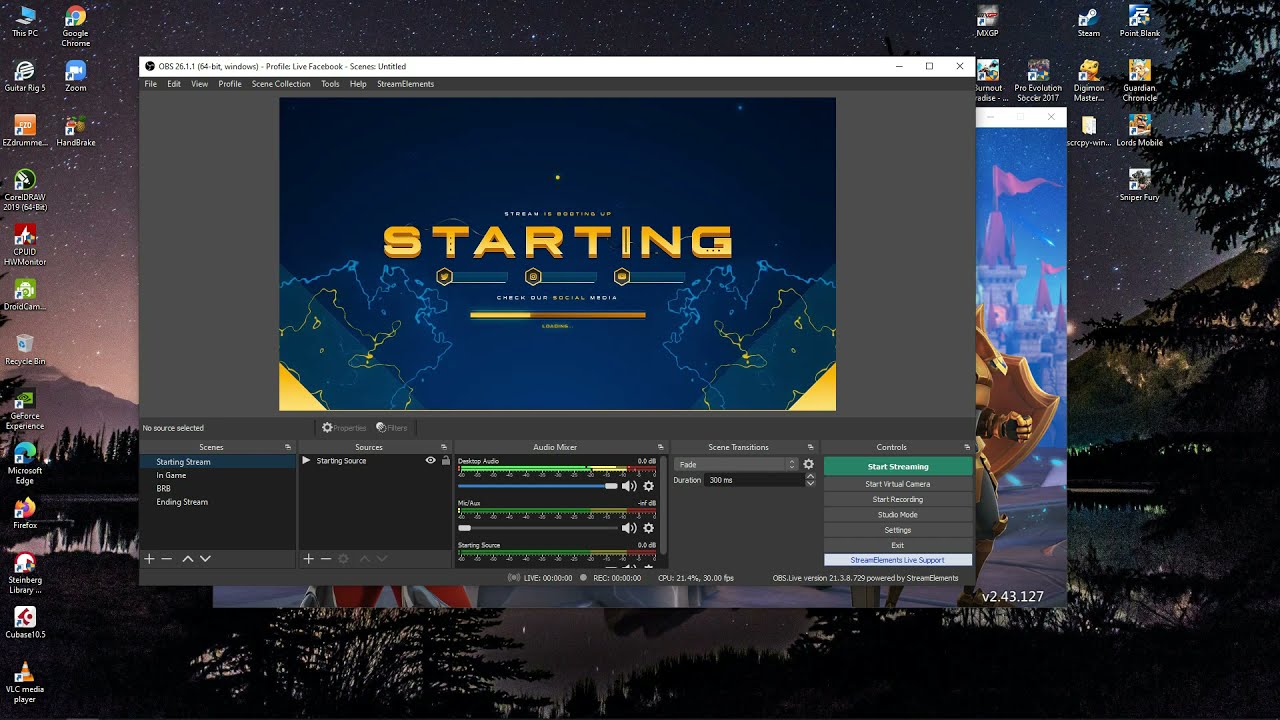Expand Starting Source play triangle
Viewport: 1280px width, 720px height.
tap(306, 461)
